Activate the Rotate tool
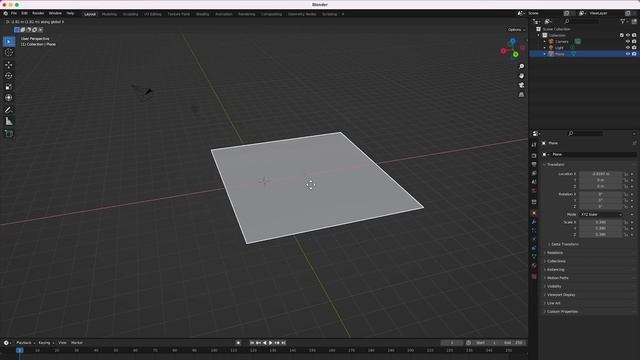This screenshot has width=640, height=360. click(9, 76)
